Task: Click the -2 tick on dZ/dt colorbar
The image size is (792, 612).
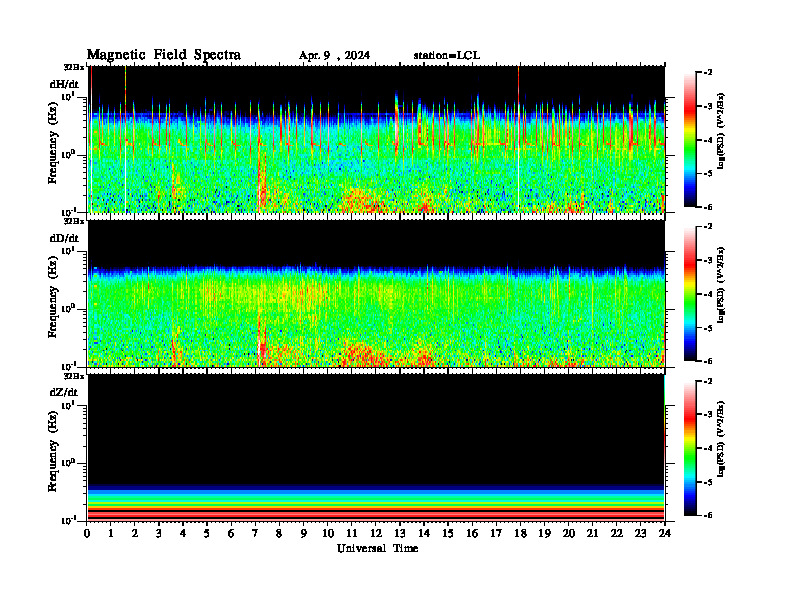Action: pos(708,381)
